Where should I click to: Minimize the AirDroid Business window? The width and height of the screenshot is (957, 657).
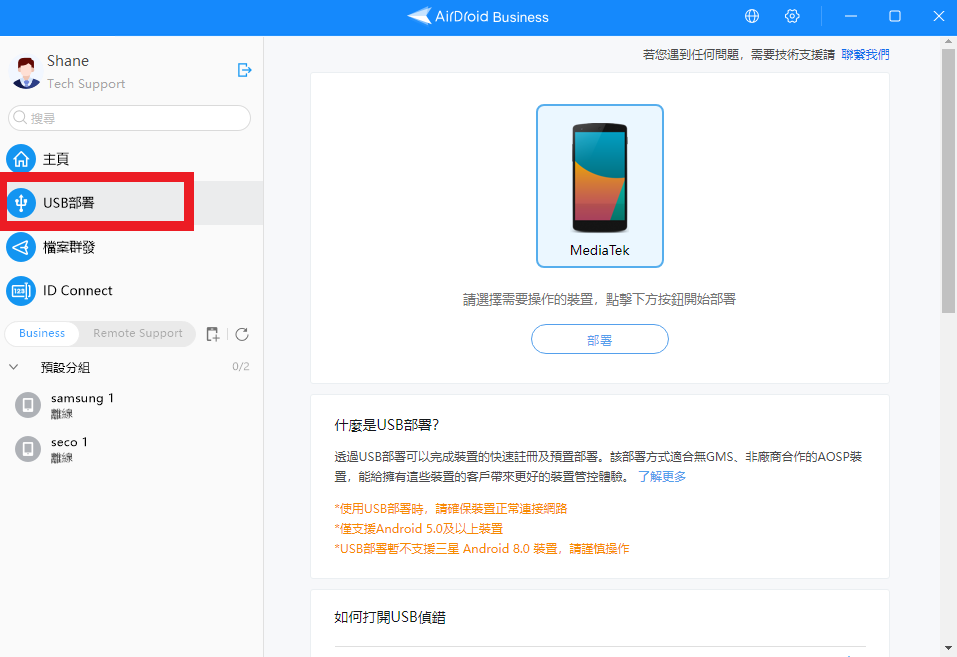pyautogui.click(x=851, y=16)
